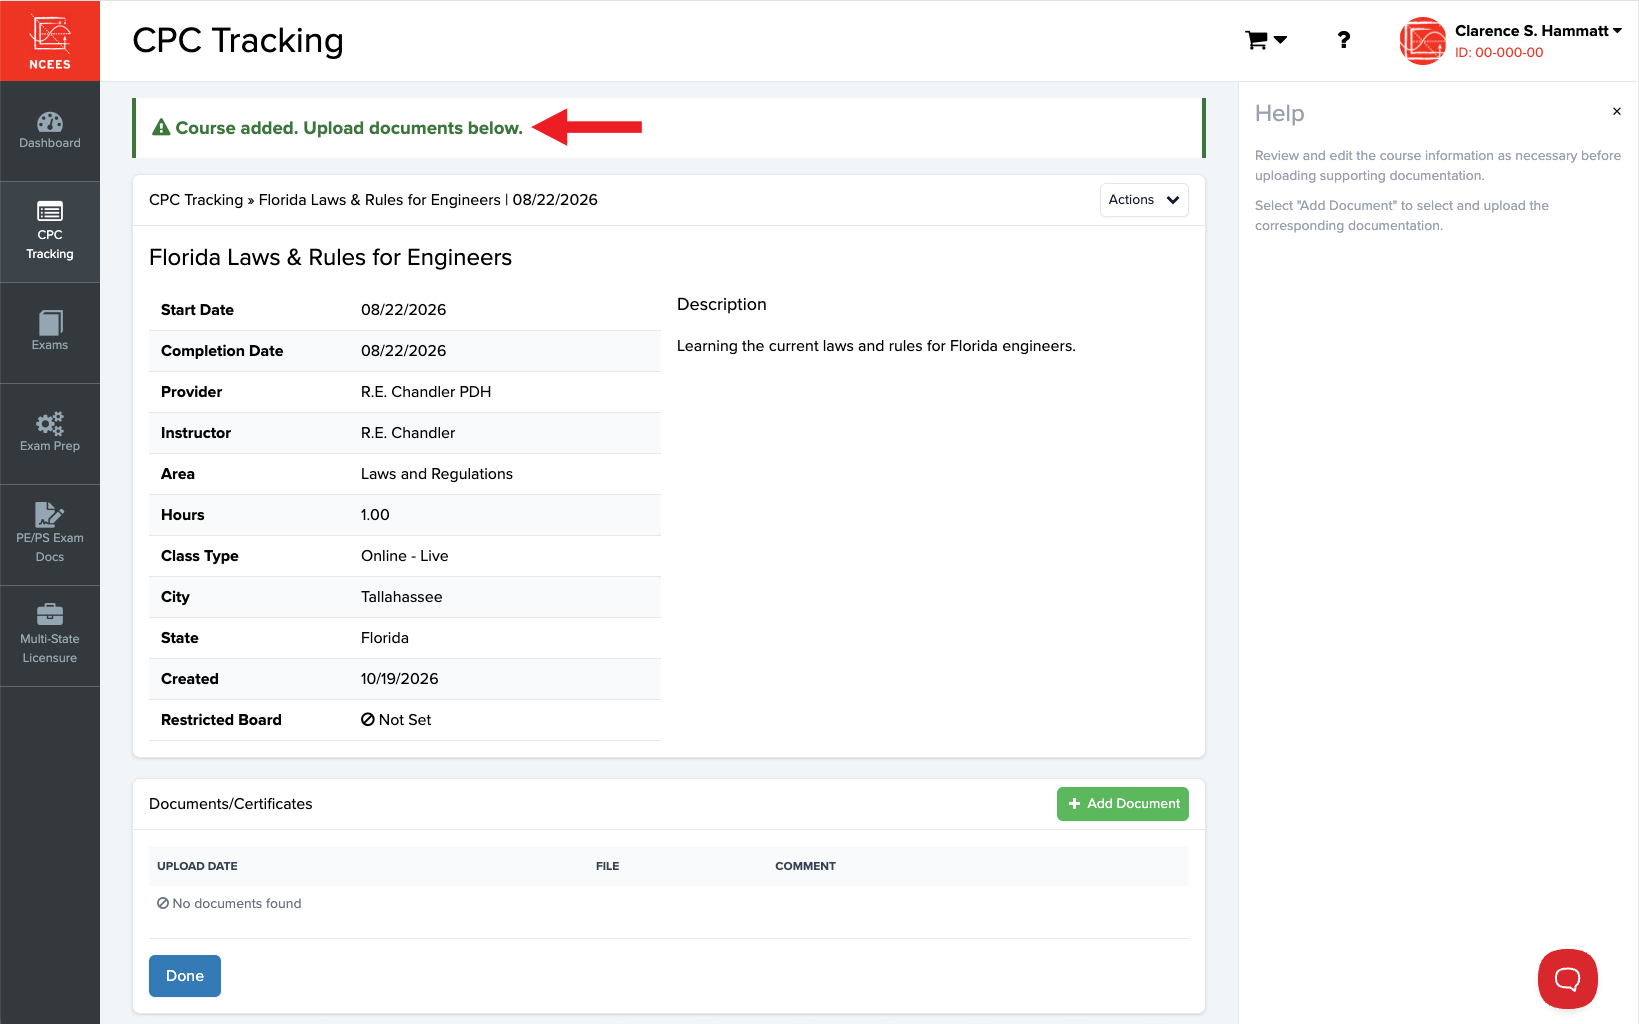Click the Done button
This screenshot has width=1639, height=1024.
pyautogui.click(x=185, y=976)
